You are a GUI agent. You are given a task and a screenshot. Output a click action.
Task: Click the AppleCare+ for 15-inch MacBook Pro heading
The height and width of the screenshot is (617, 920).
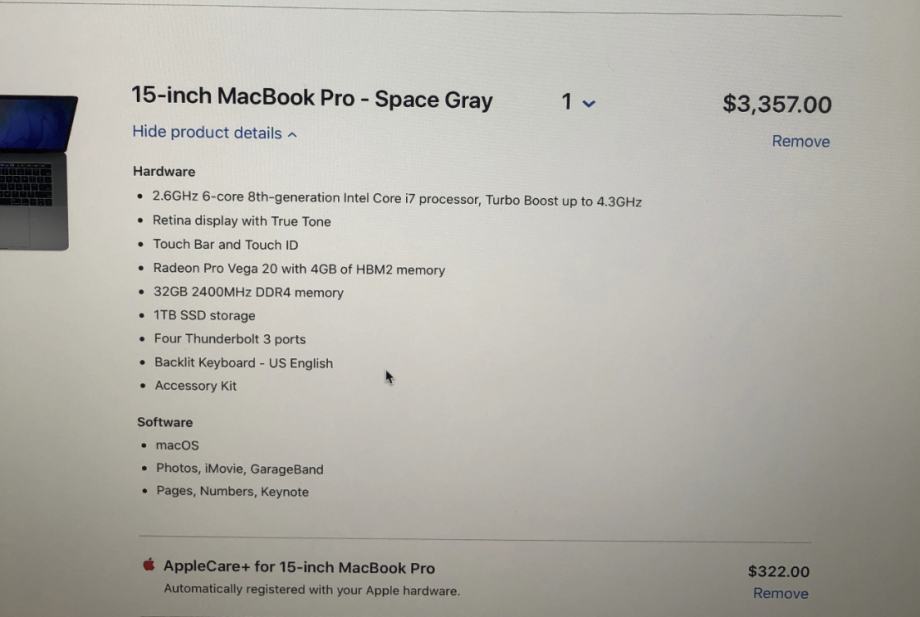coord(299,567)
